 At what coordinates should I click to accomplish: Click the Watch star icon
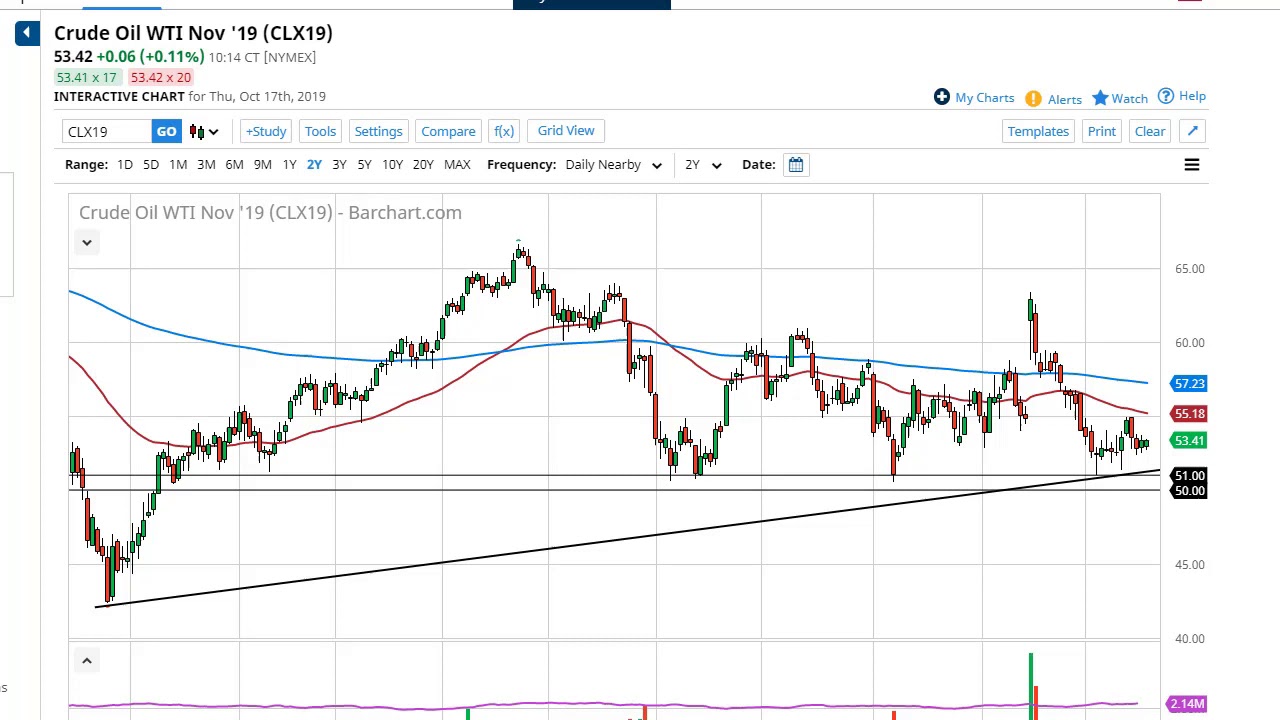pyautogui.click(x=1100, y=98)
